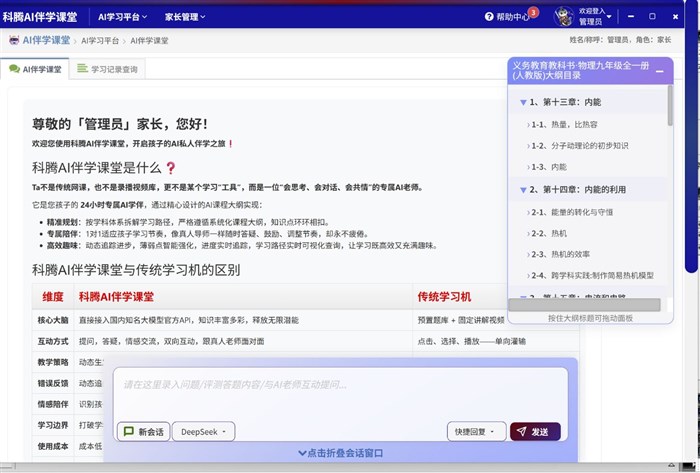Send the message with 发送 button
The height and width of the screenshot is (473, 700).
click(534, 432)
